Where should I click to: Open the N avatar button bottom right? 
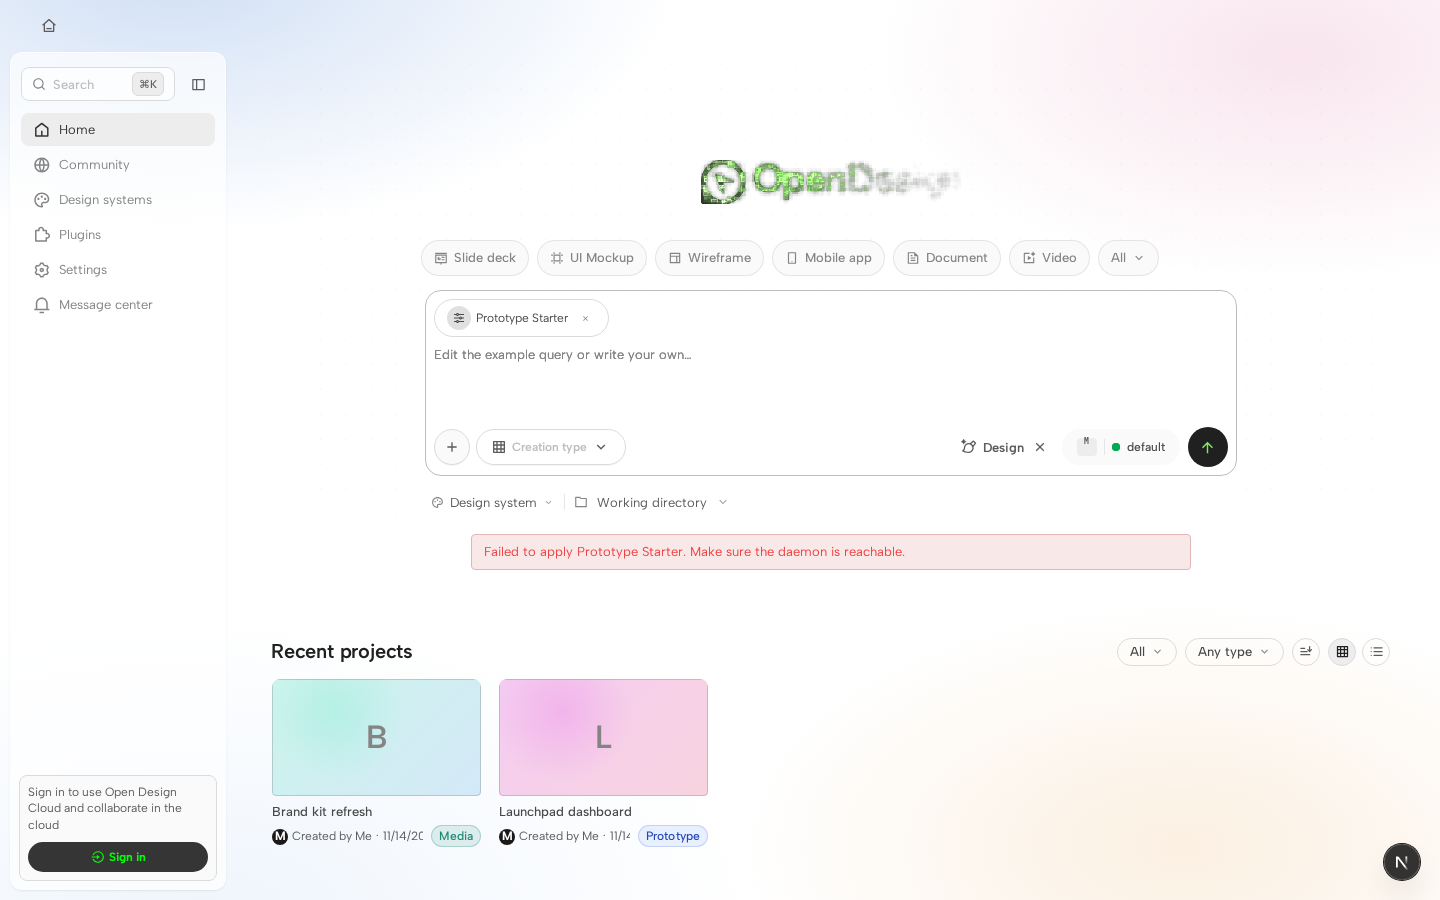1401,862
